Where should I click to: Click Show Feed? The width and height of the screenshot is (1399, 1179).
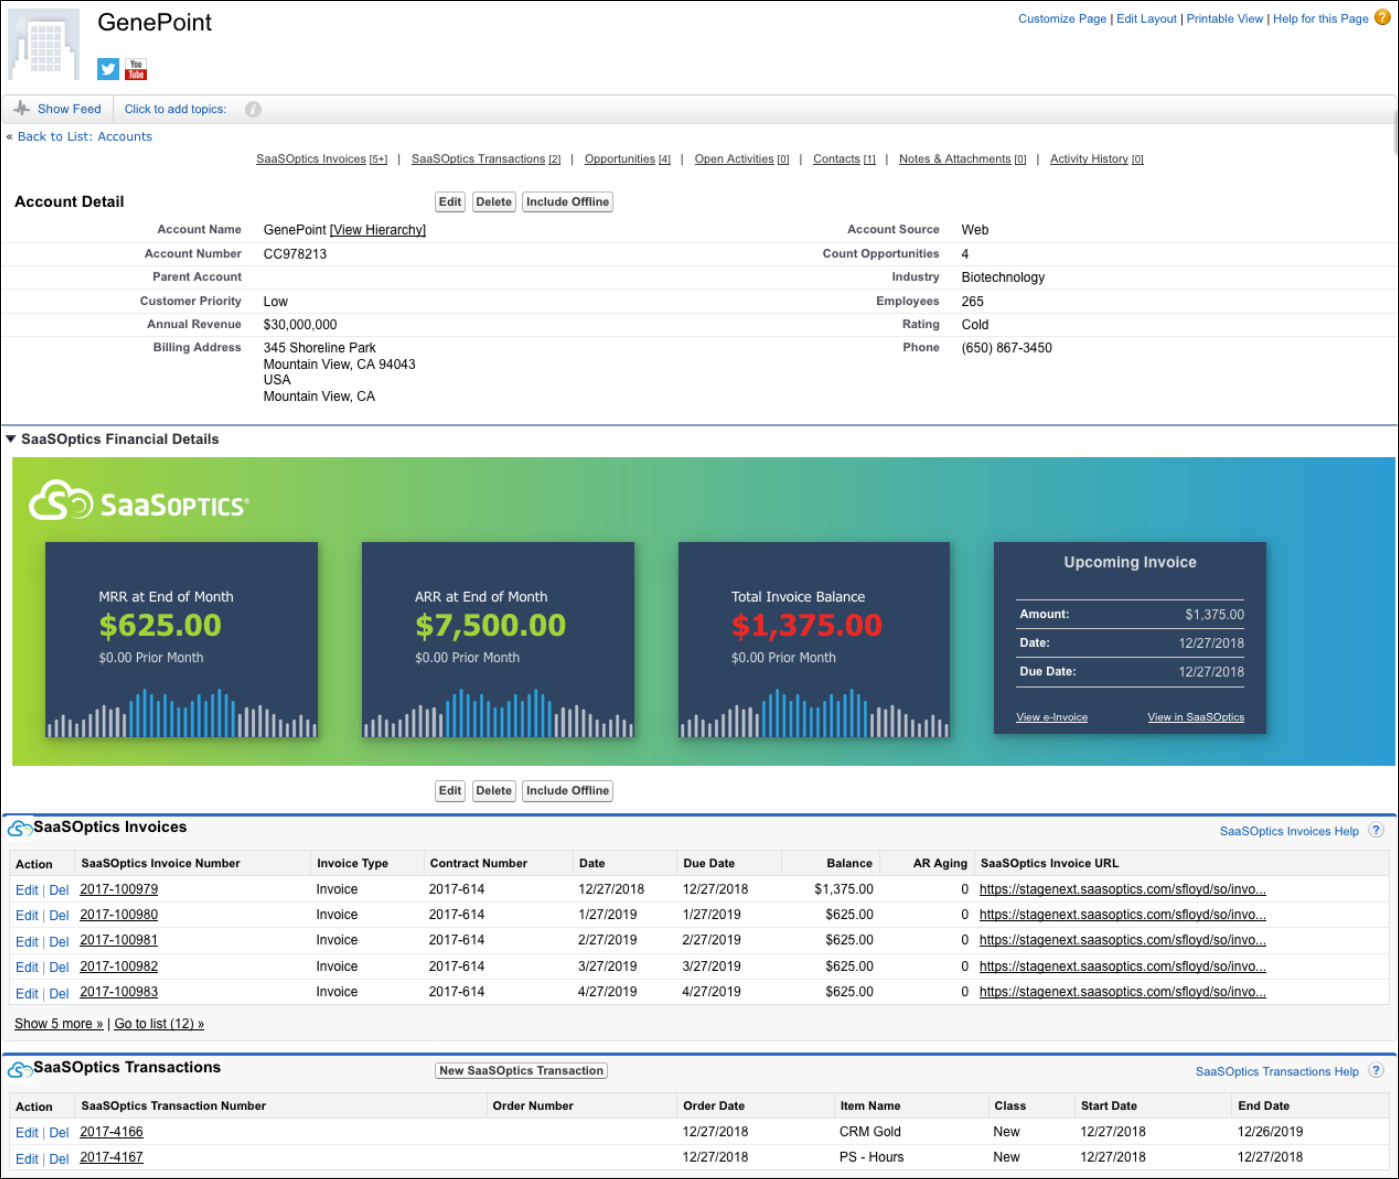(69, 109)
